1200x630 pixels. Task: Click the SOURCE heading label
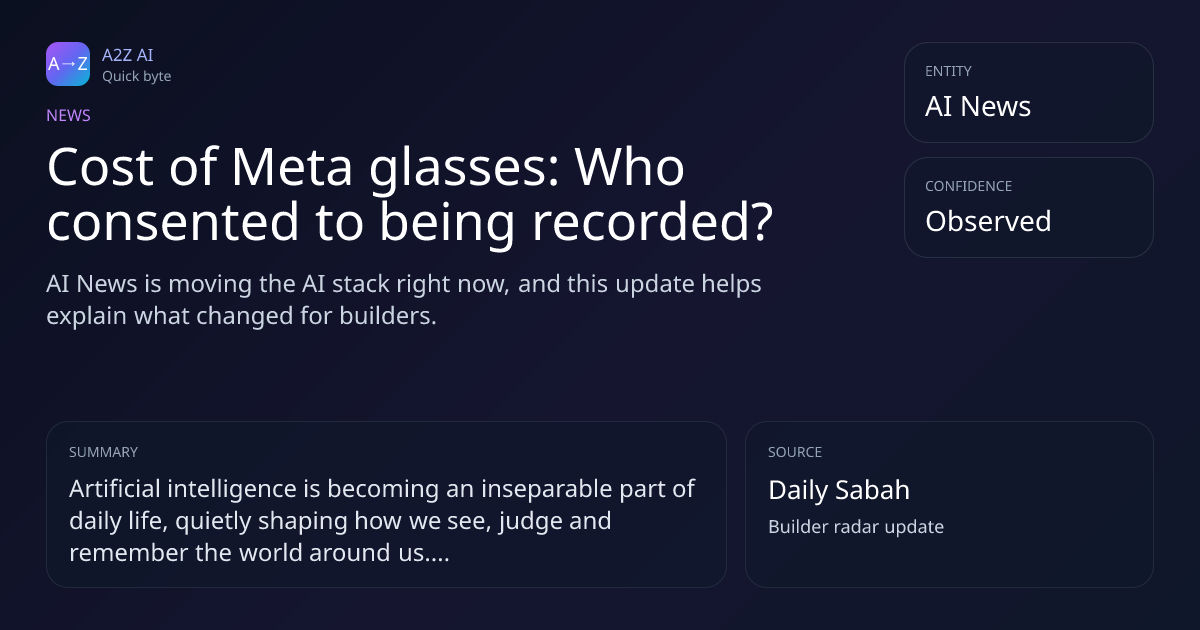pos(795,452)
